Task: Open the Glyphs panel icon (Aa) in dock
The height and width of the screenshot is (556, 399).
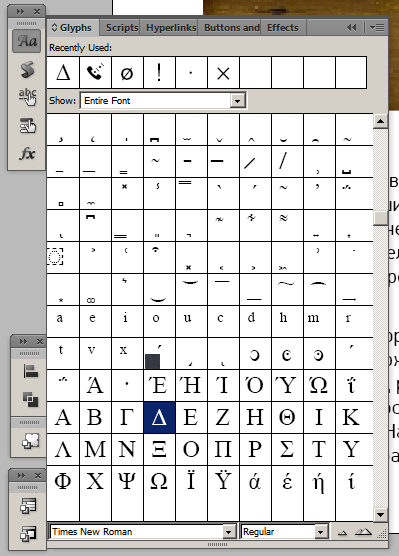Action: [x=27, y=41]
